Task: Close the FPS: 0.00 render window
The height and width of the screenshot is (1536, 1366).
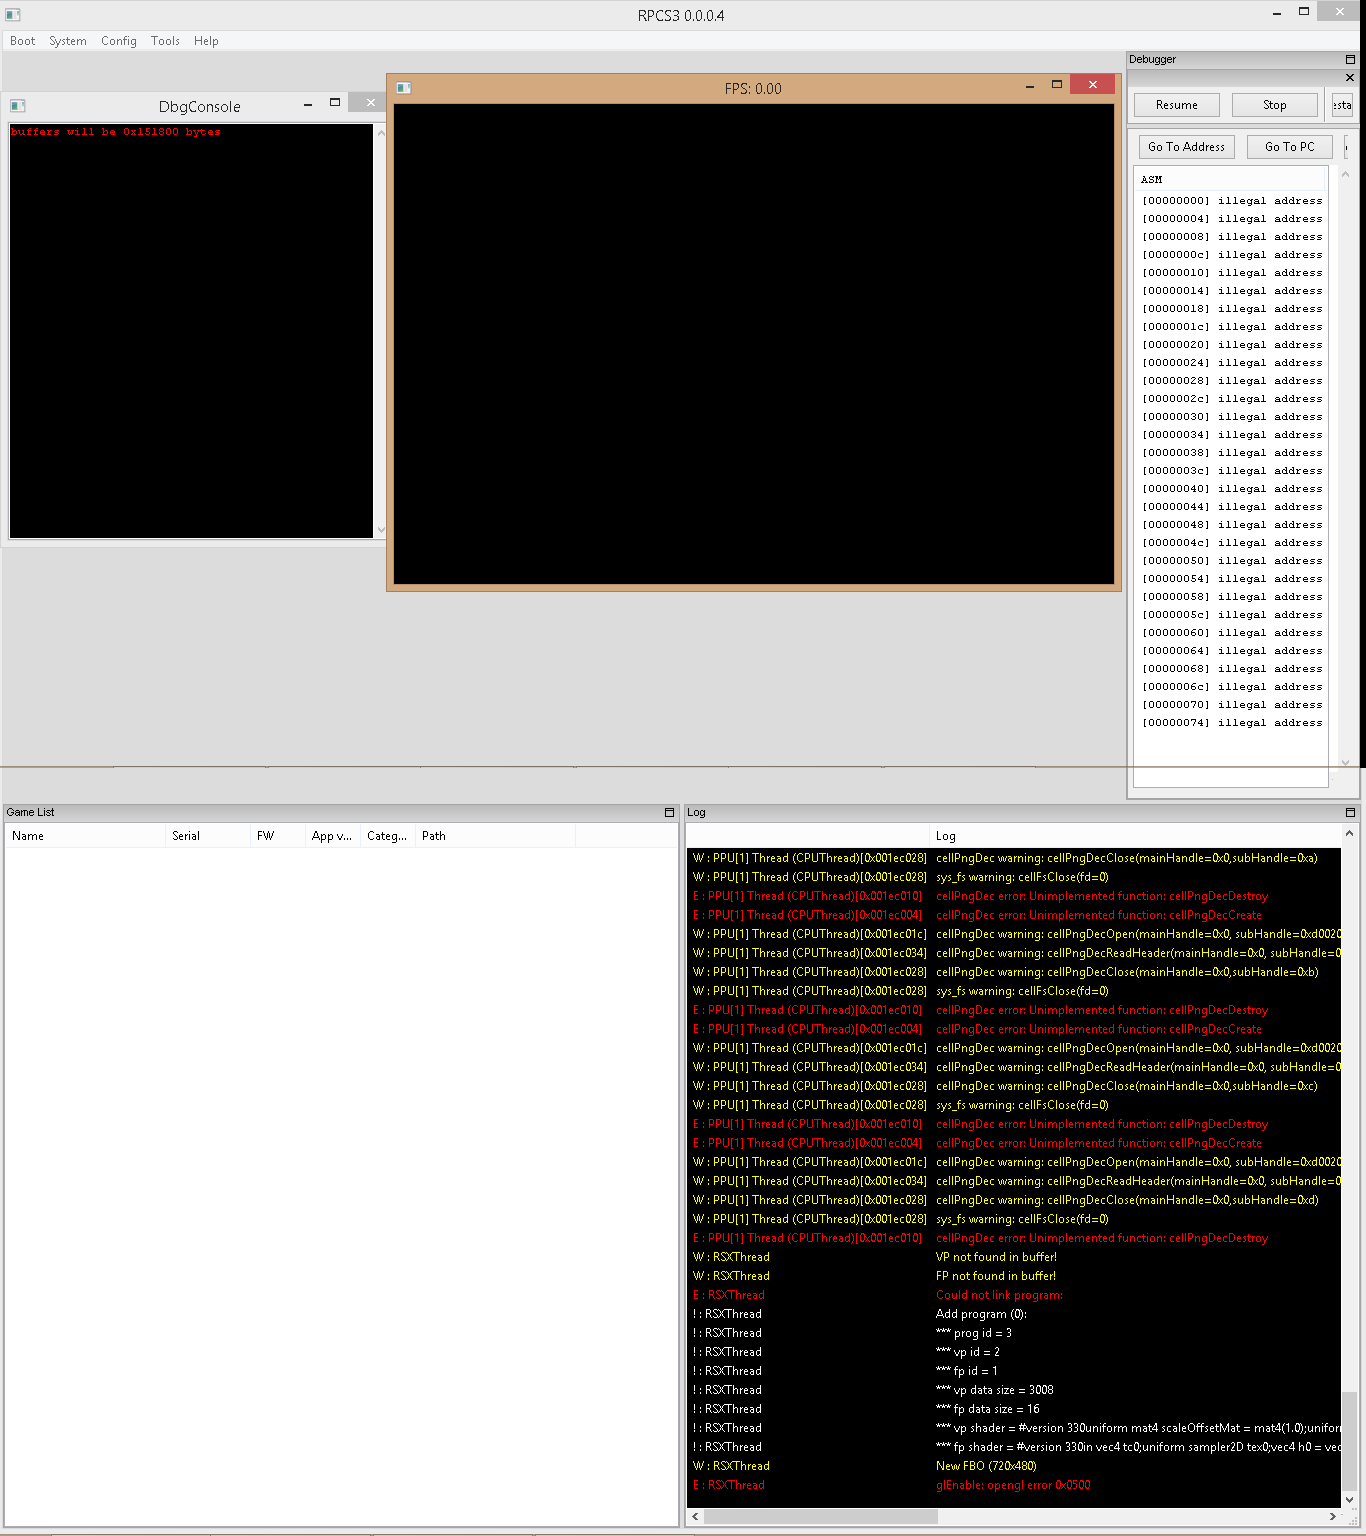Action: coord(1093,85)
